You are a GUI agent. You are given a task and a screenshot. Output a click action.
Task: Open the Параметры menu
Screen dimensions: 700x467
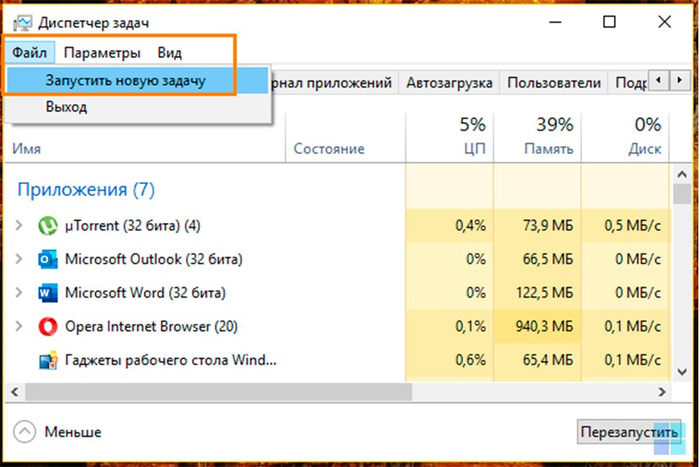[x=102, y=52]
